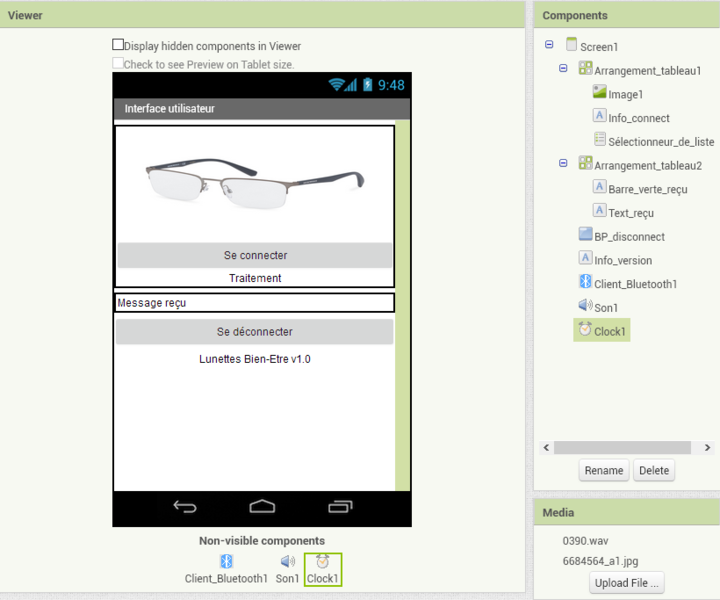Click the Components panel horizontal scrollbar

click(620, 447)
